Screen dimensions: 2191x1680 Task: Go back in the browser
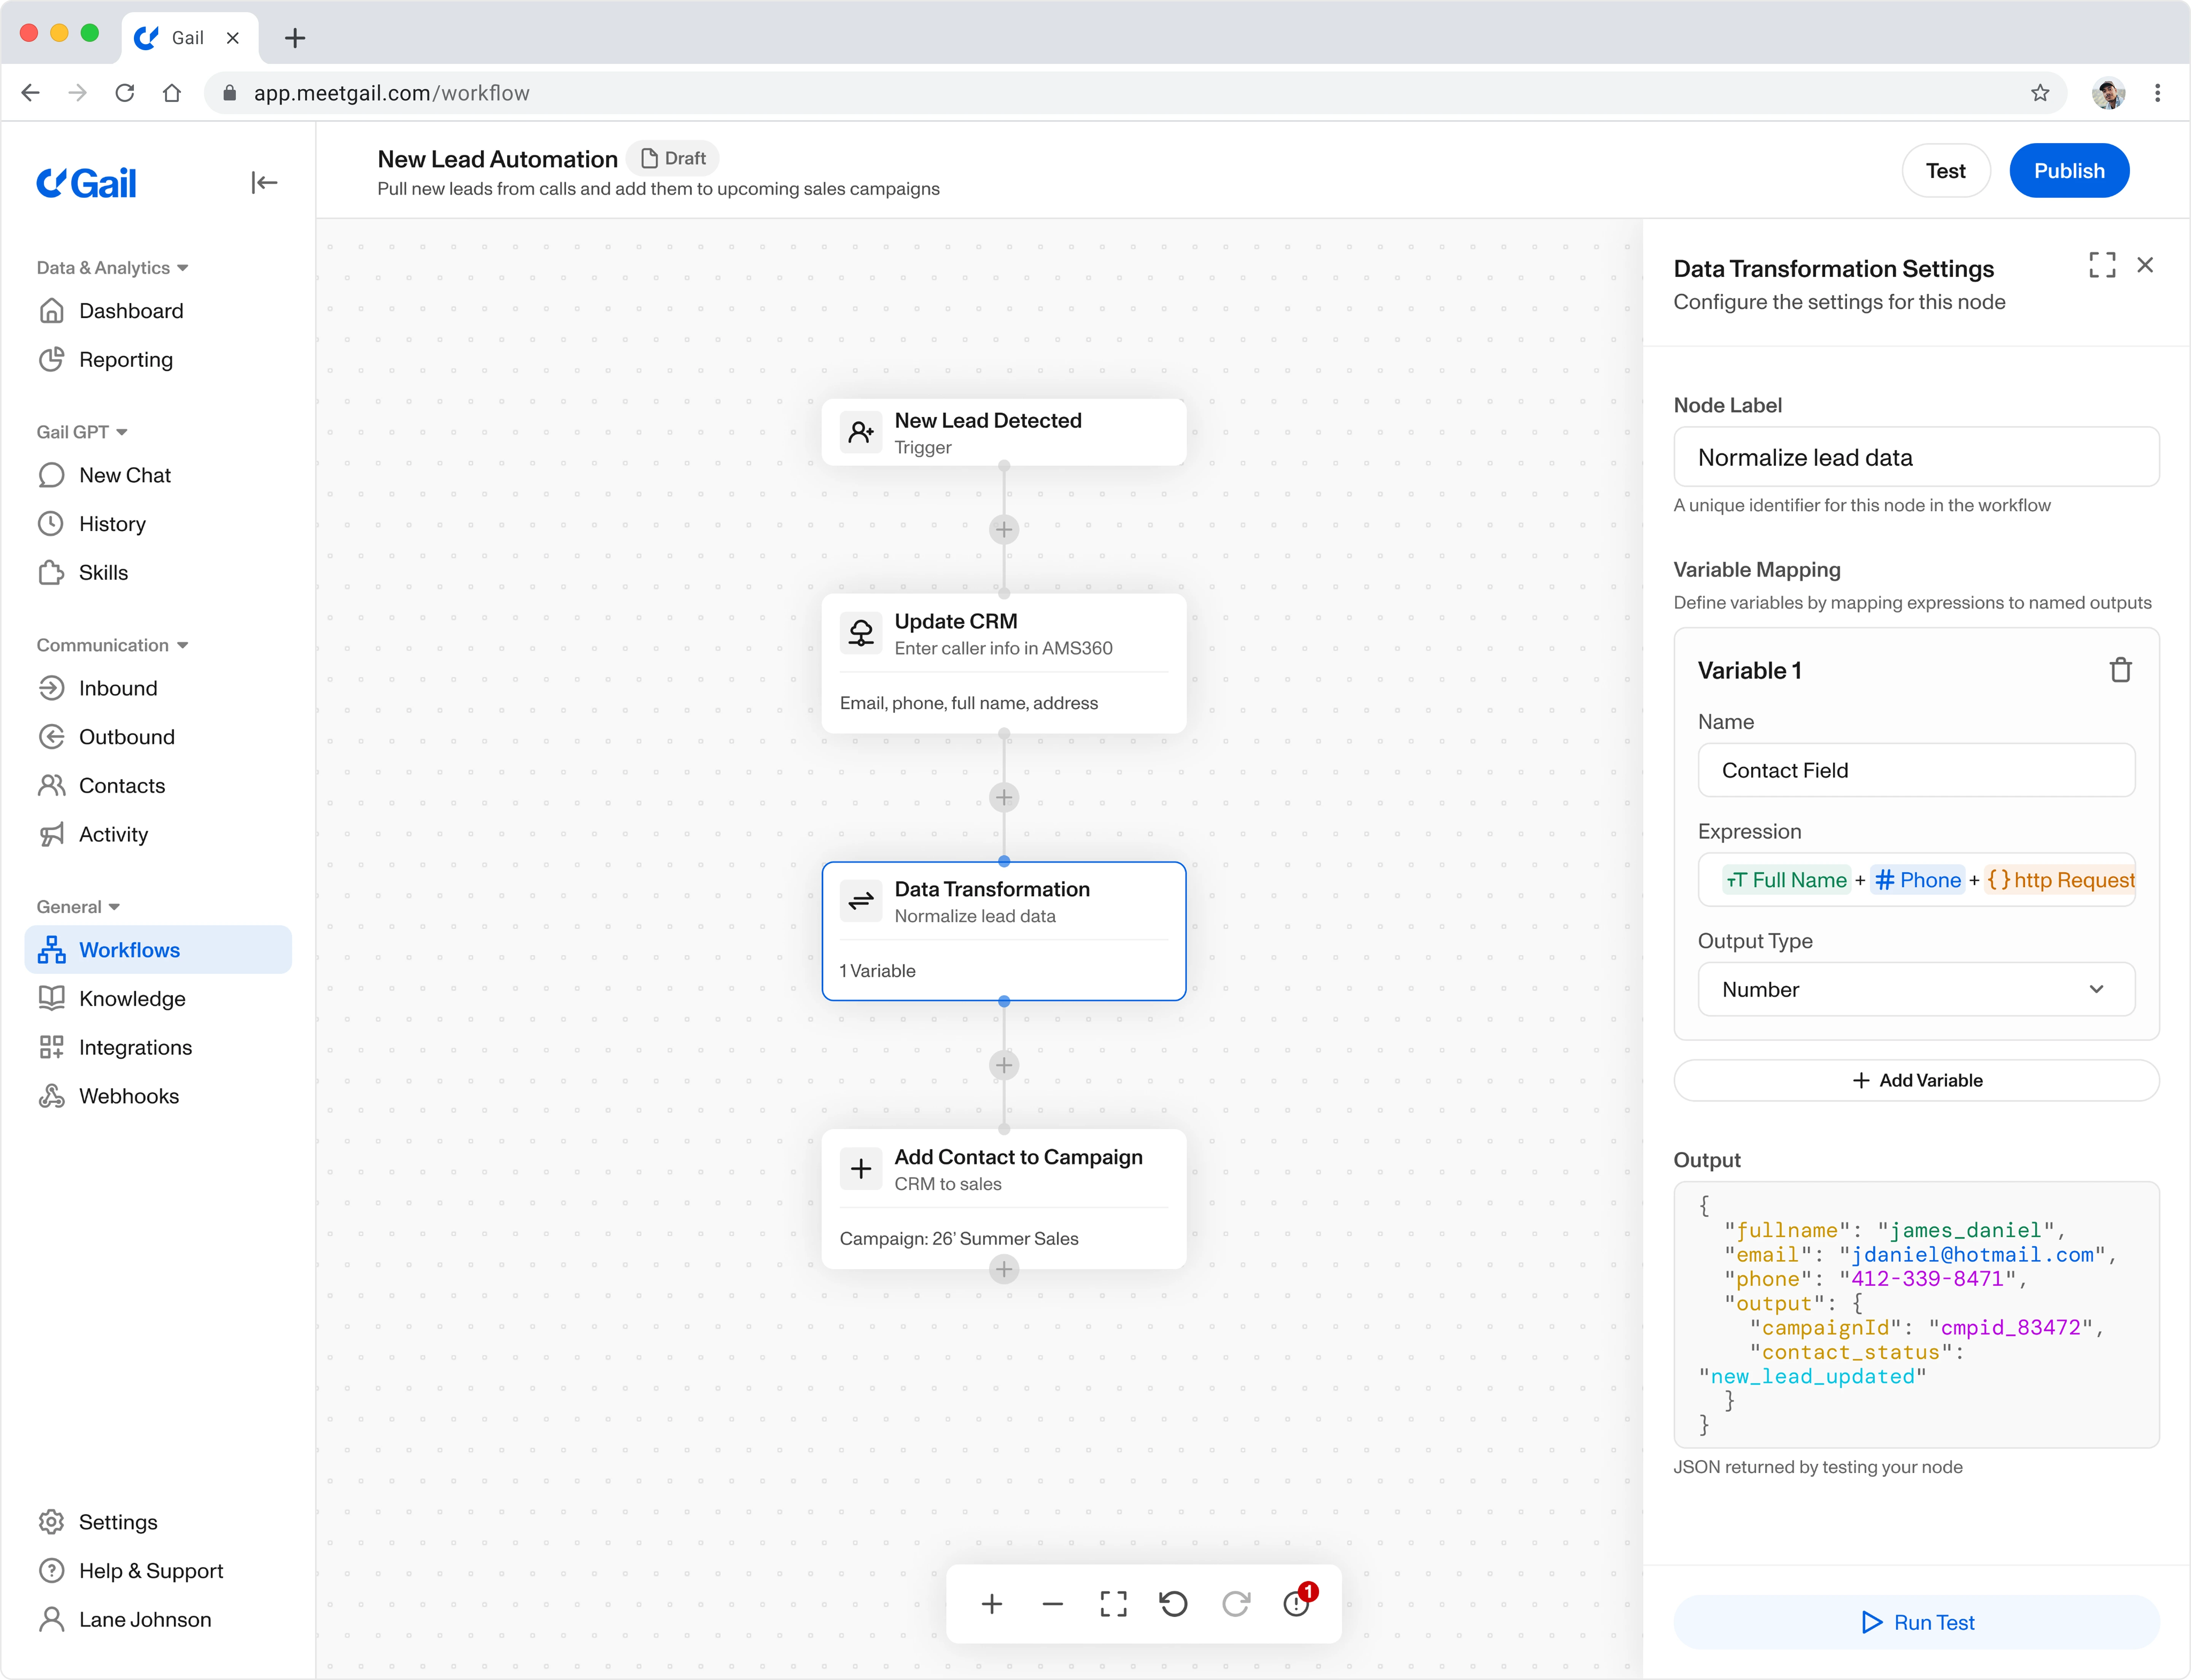click(x=31, y=93)
